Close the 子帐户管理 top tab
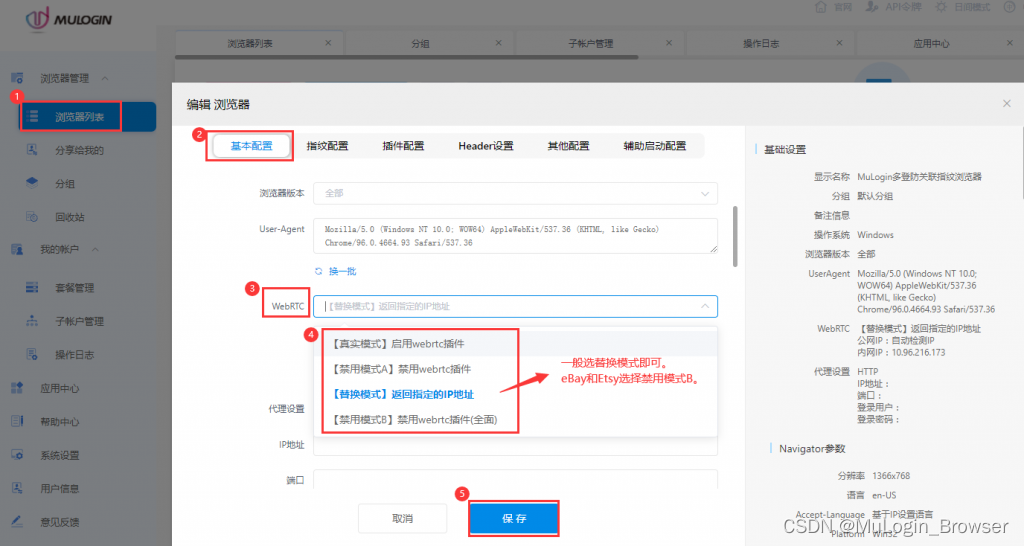1024x546 pixels. (x=669, y=42)
